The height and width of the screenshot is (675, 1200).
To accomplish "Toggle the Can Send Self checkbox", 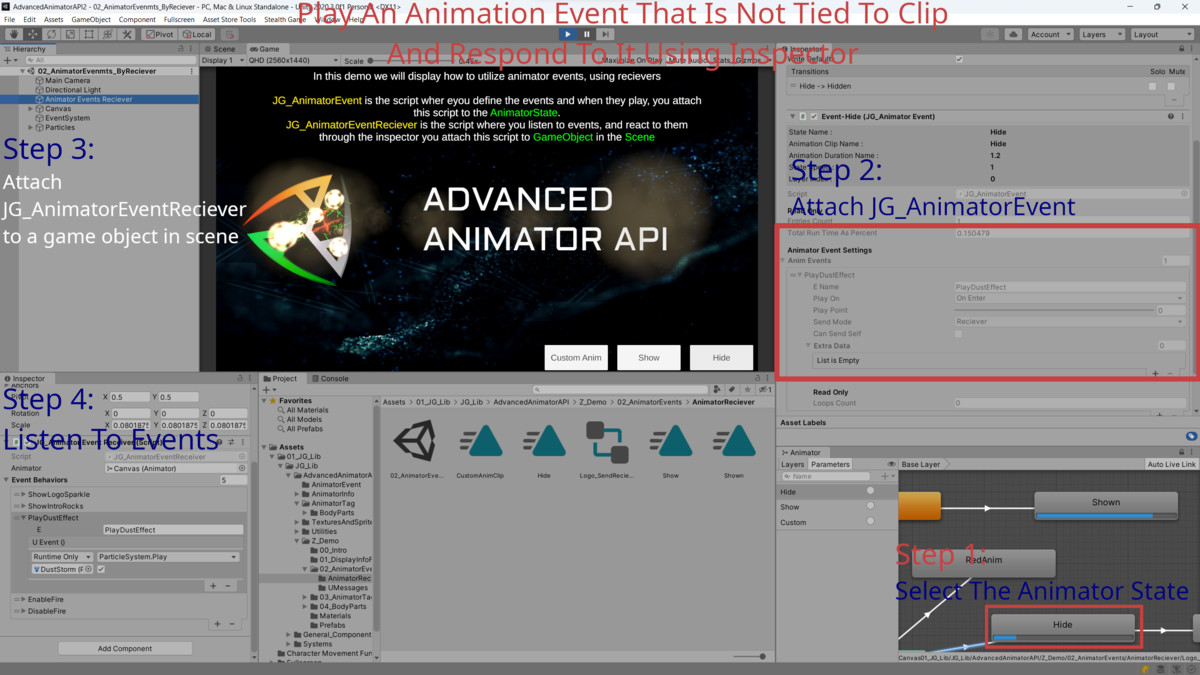I will 959,334.
